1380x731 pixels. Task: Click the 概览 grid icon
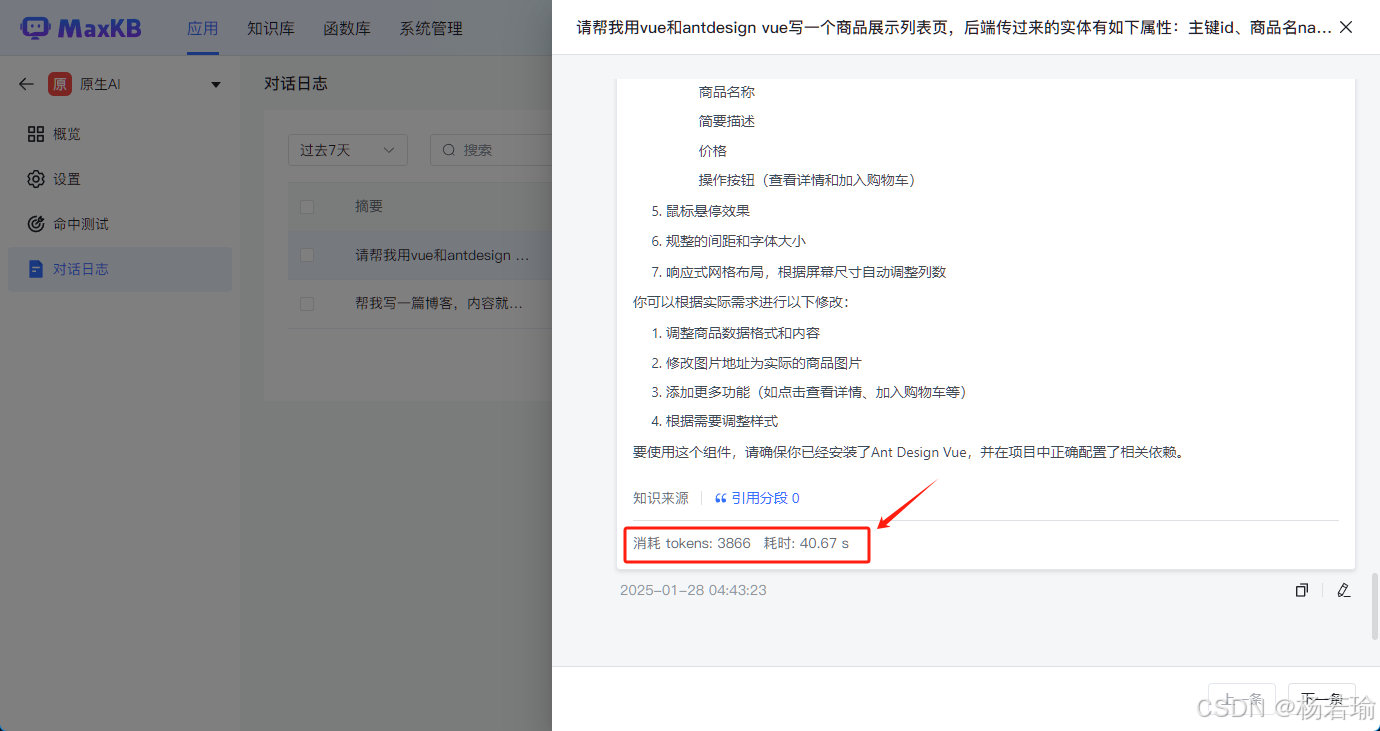(x=36, y=134)
